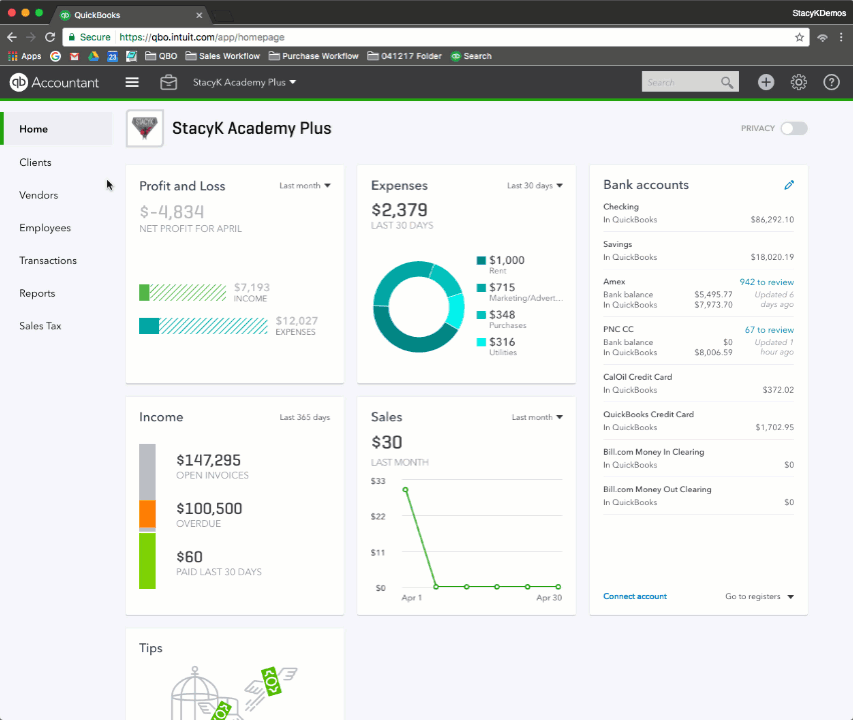This screenshot has height=720, width=853.
Task: Click the browser back arrow
Action: [x=12, y=37]
